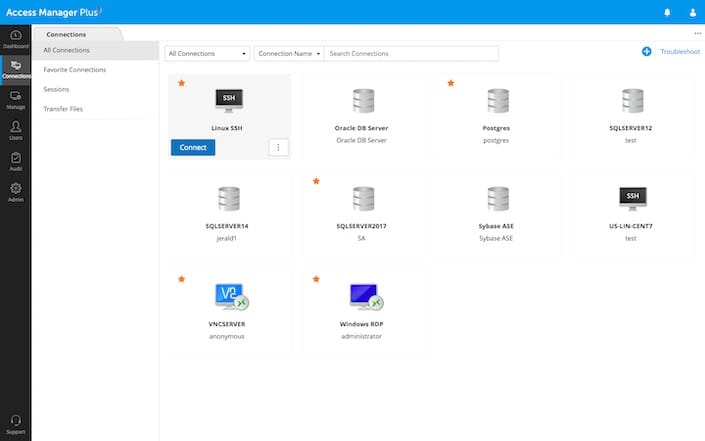
Task: Open Transfer Files in left panel
Action: click(65, 108)
